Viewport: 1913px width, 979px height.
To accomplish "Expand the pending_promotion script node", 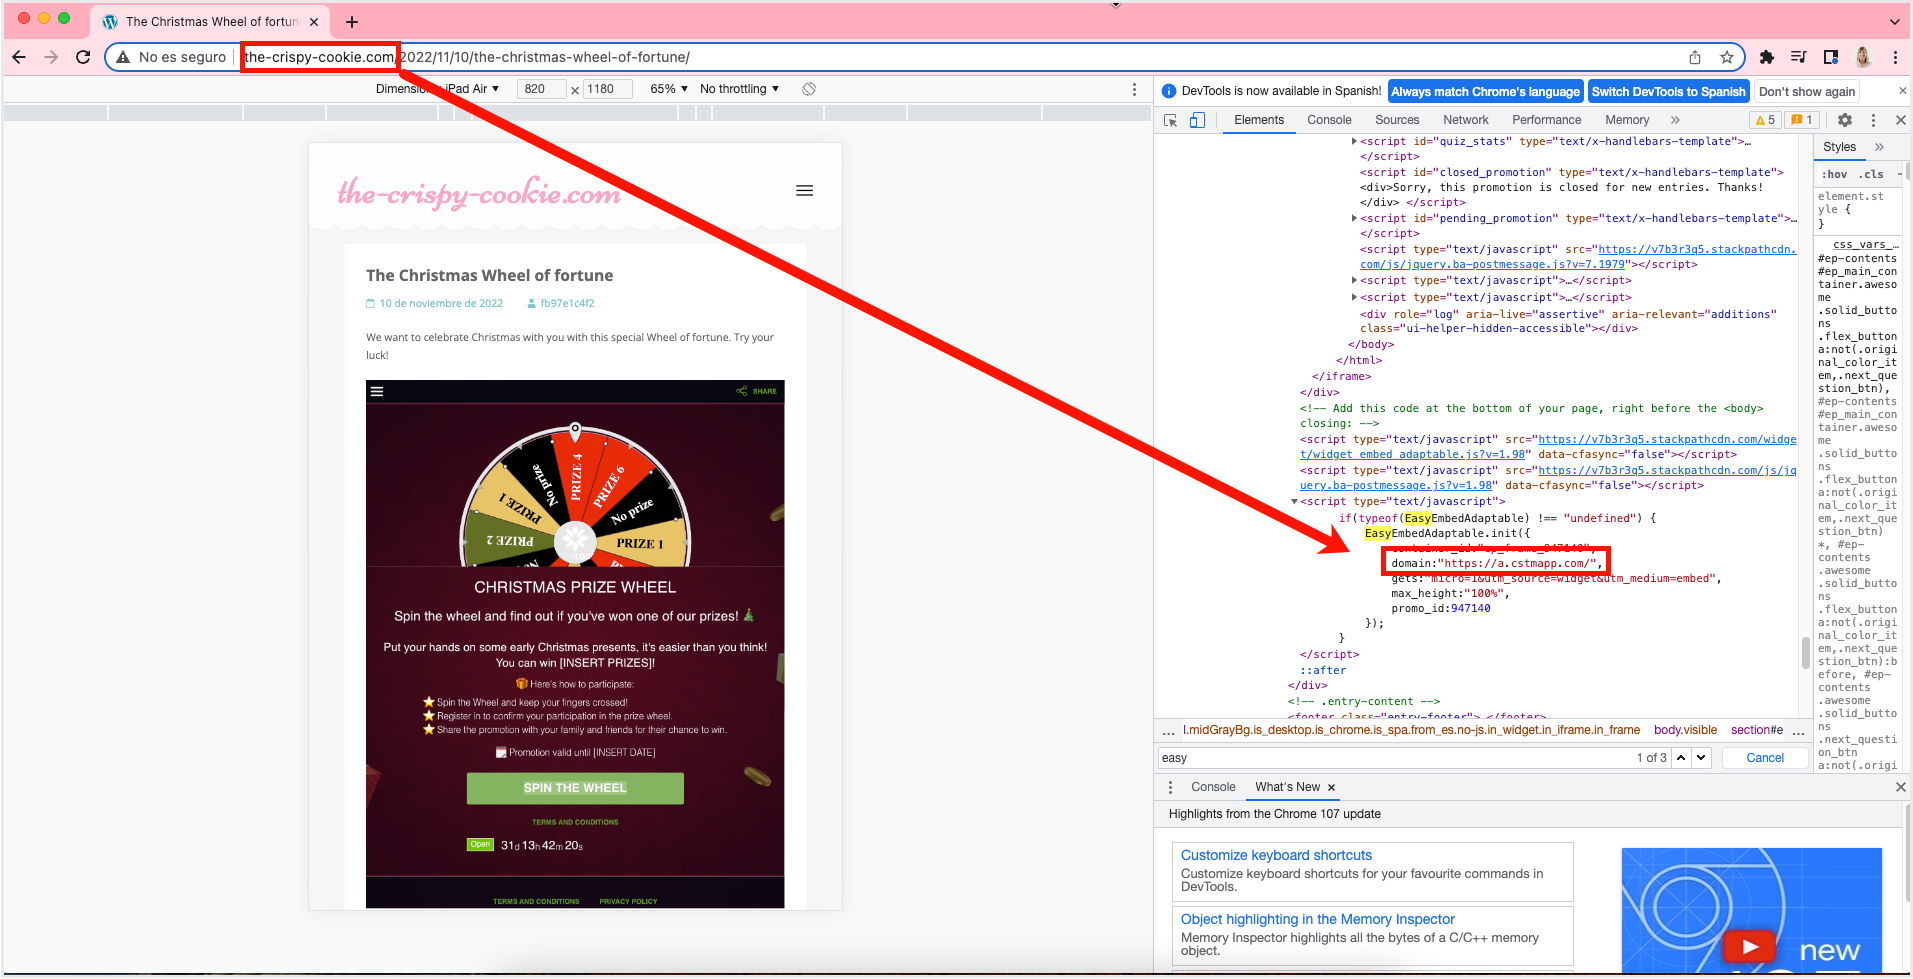I will pyautogui.click(x=1354, y=218).
